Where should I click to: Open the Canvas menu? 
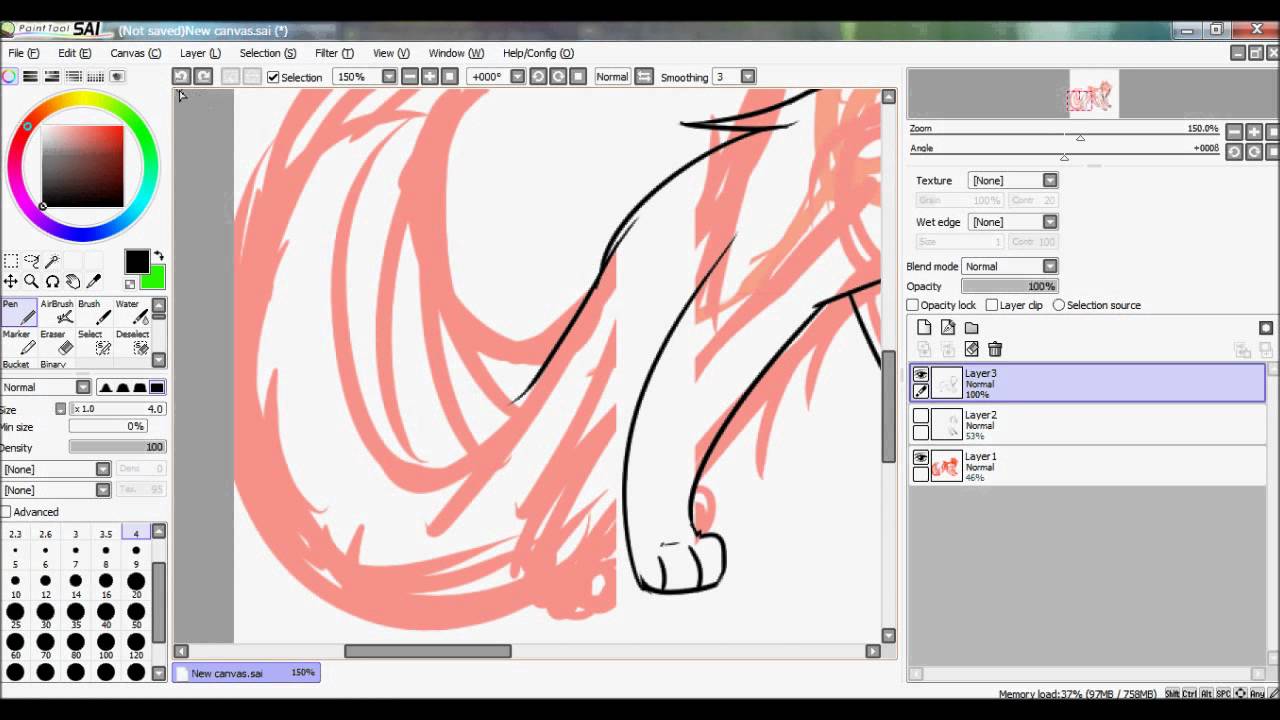pos(135,53)
